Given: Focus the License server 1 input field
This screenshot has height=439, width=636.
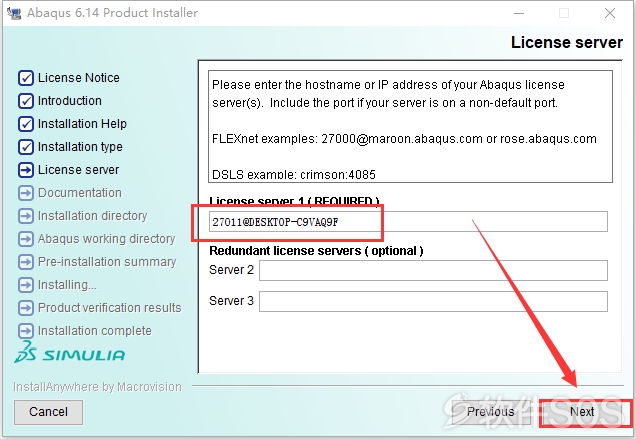Looking at the screenshot, I should (408, 222).
